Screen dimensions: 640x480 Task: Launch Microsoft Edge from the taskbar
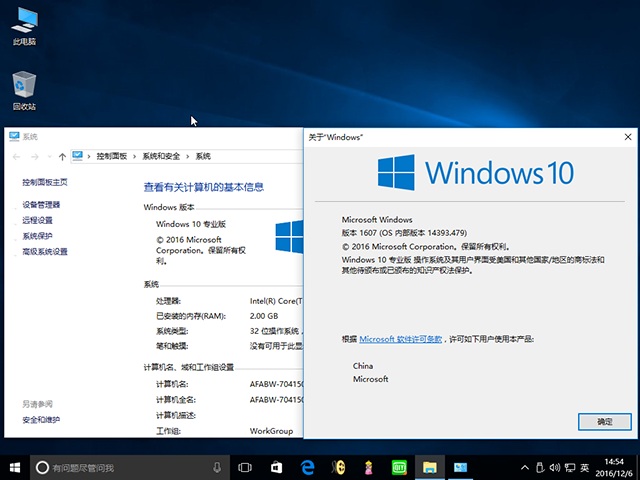(x=308, y=467)
